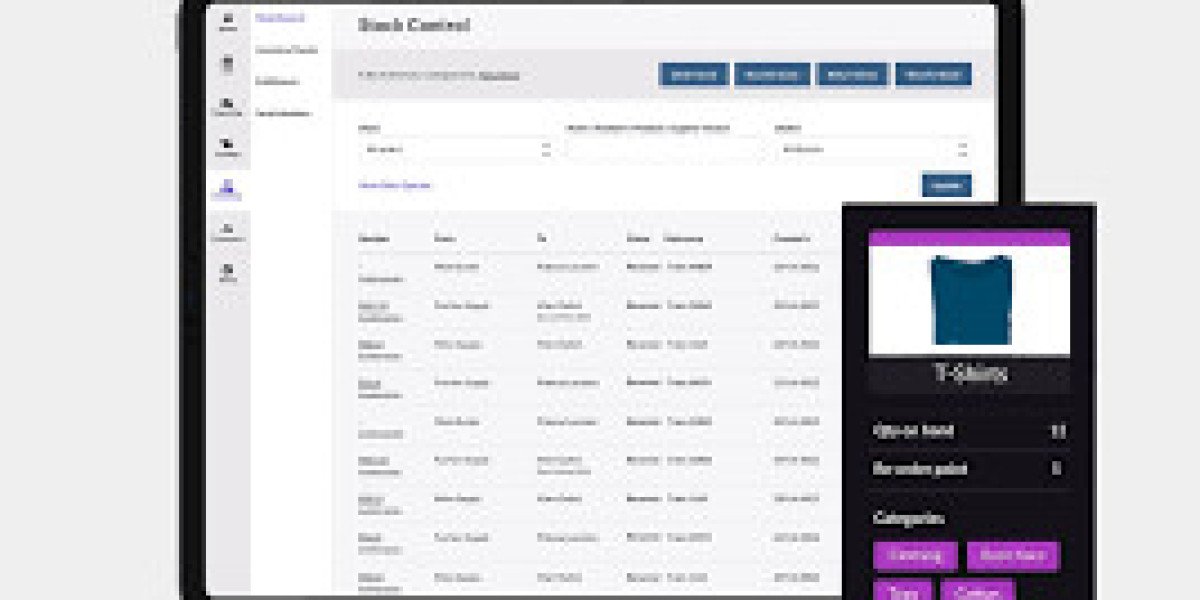The width and height of the screenshot is (1200, 600).
Task: Click the Customers icon in the left navigation
Action: point(227,230)
